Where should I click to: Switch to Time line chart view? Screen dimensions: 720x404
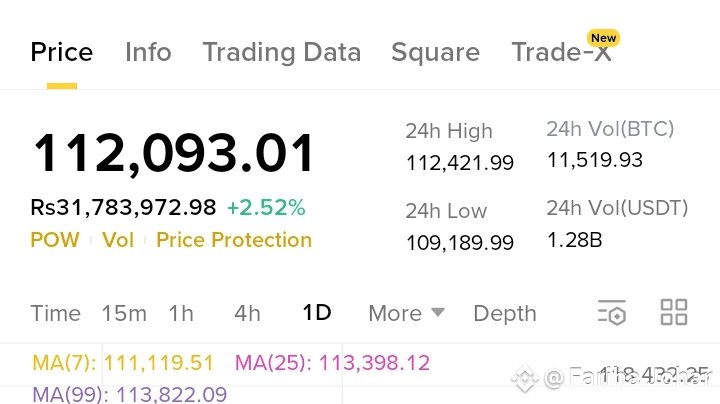click(x=55, y=313)
